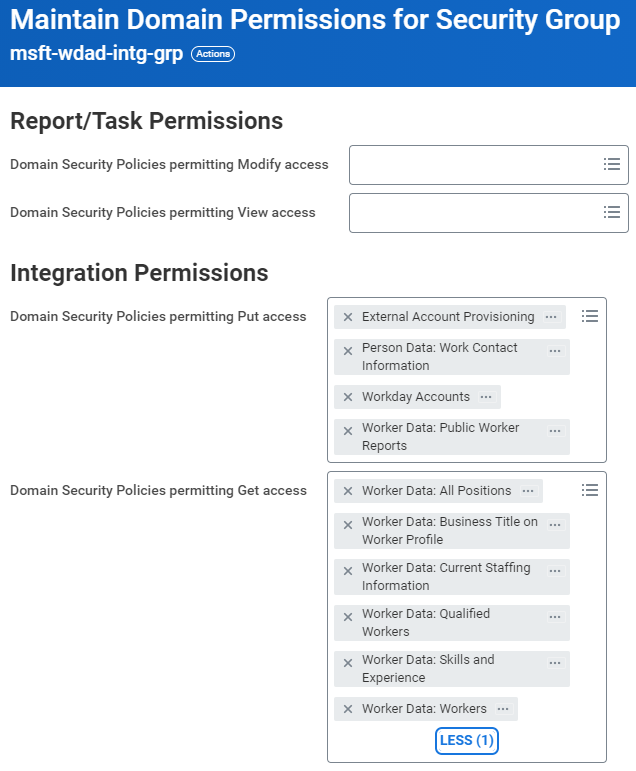Open list prompt icon for Put access
This screenshot has width=636, height=771.
pos(590,316)
